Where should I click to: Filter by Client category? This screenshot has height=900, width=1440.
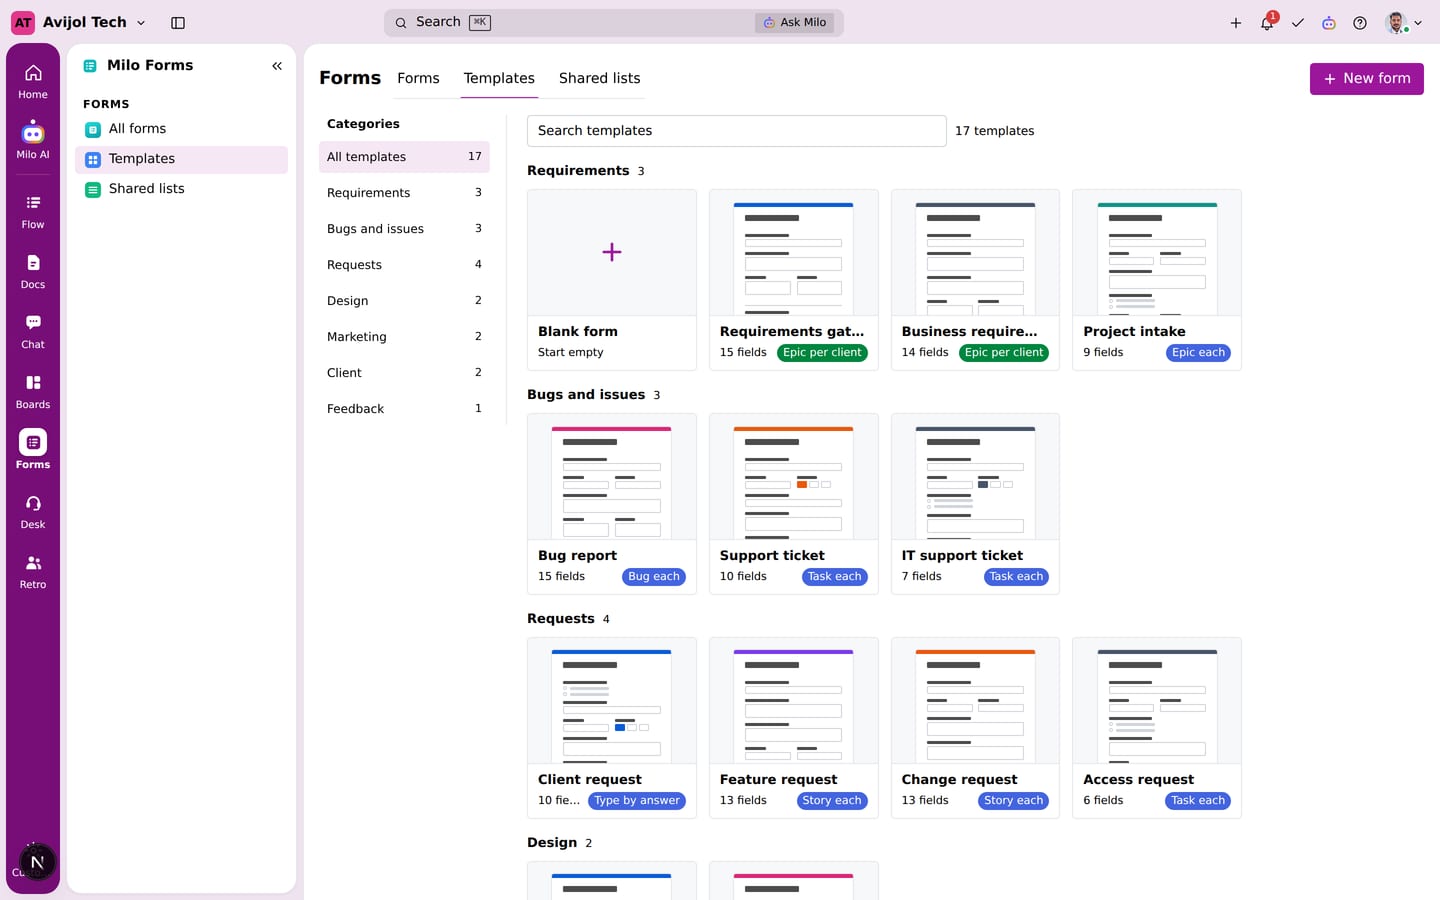coord(404,373)
